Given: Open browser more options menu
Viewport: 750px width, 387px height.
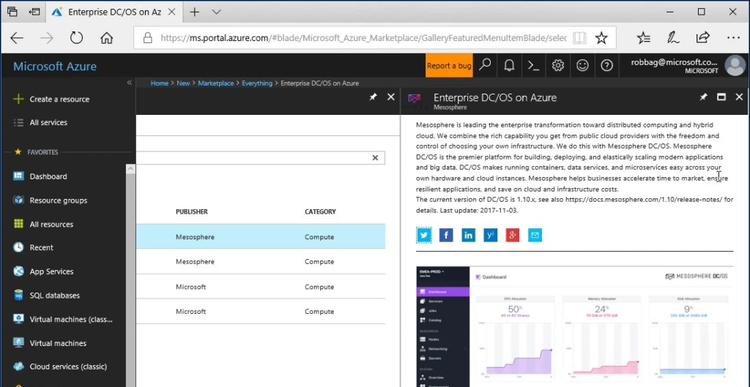Looking at the screenshot, I should click(733, 38).
